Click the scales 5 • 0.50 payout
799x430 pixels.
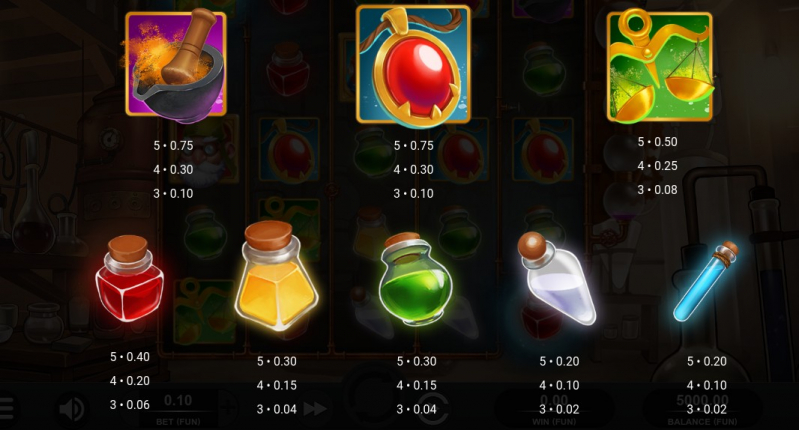657,142
